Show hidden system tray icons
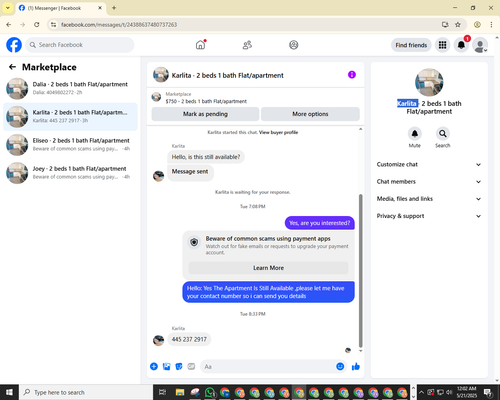The height and width of the screenshot is (400, 500). 422,392
